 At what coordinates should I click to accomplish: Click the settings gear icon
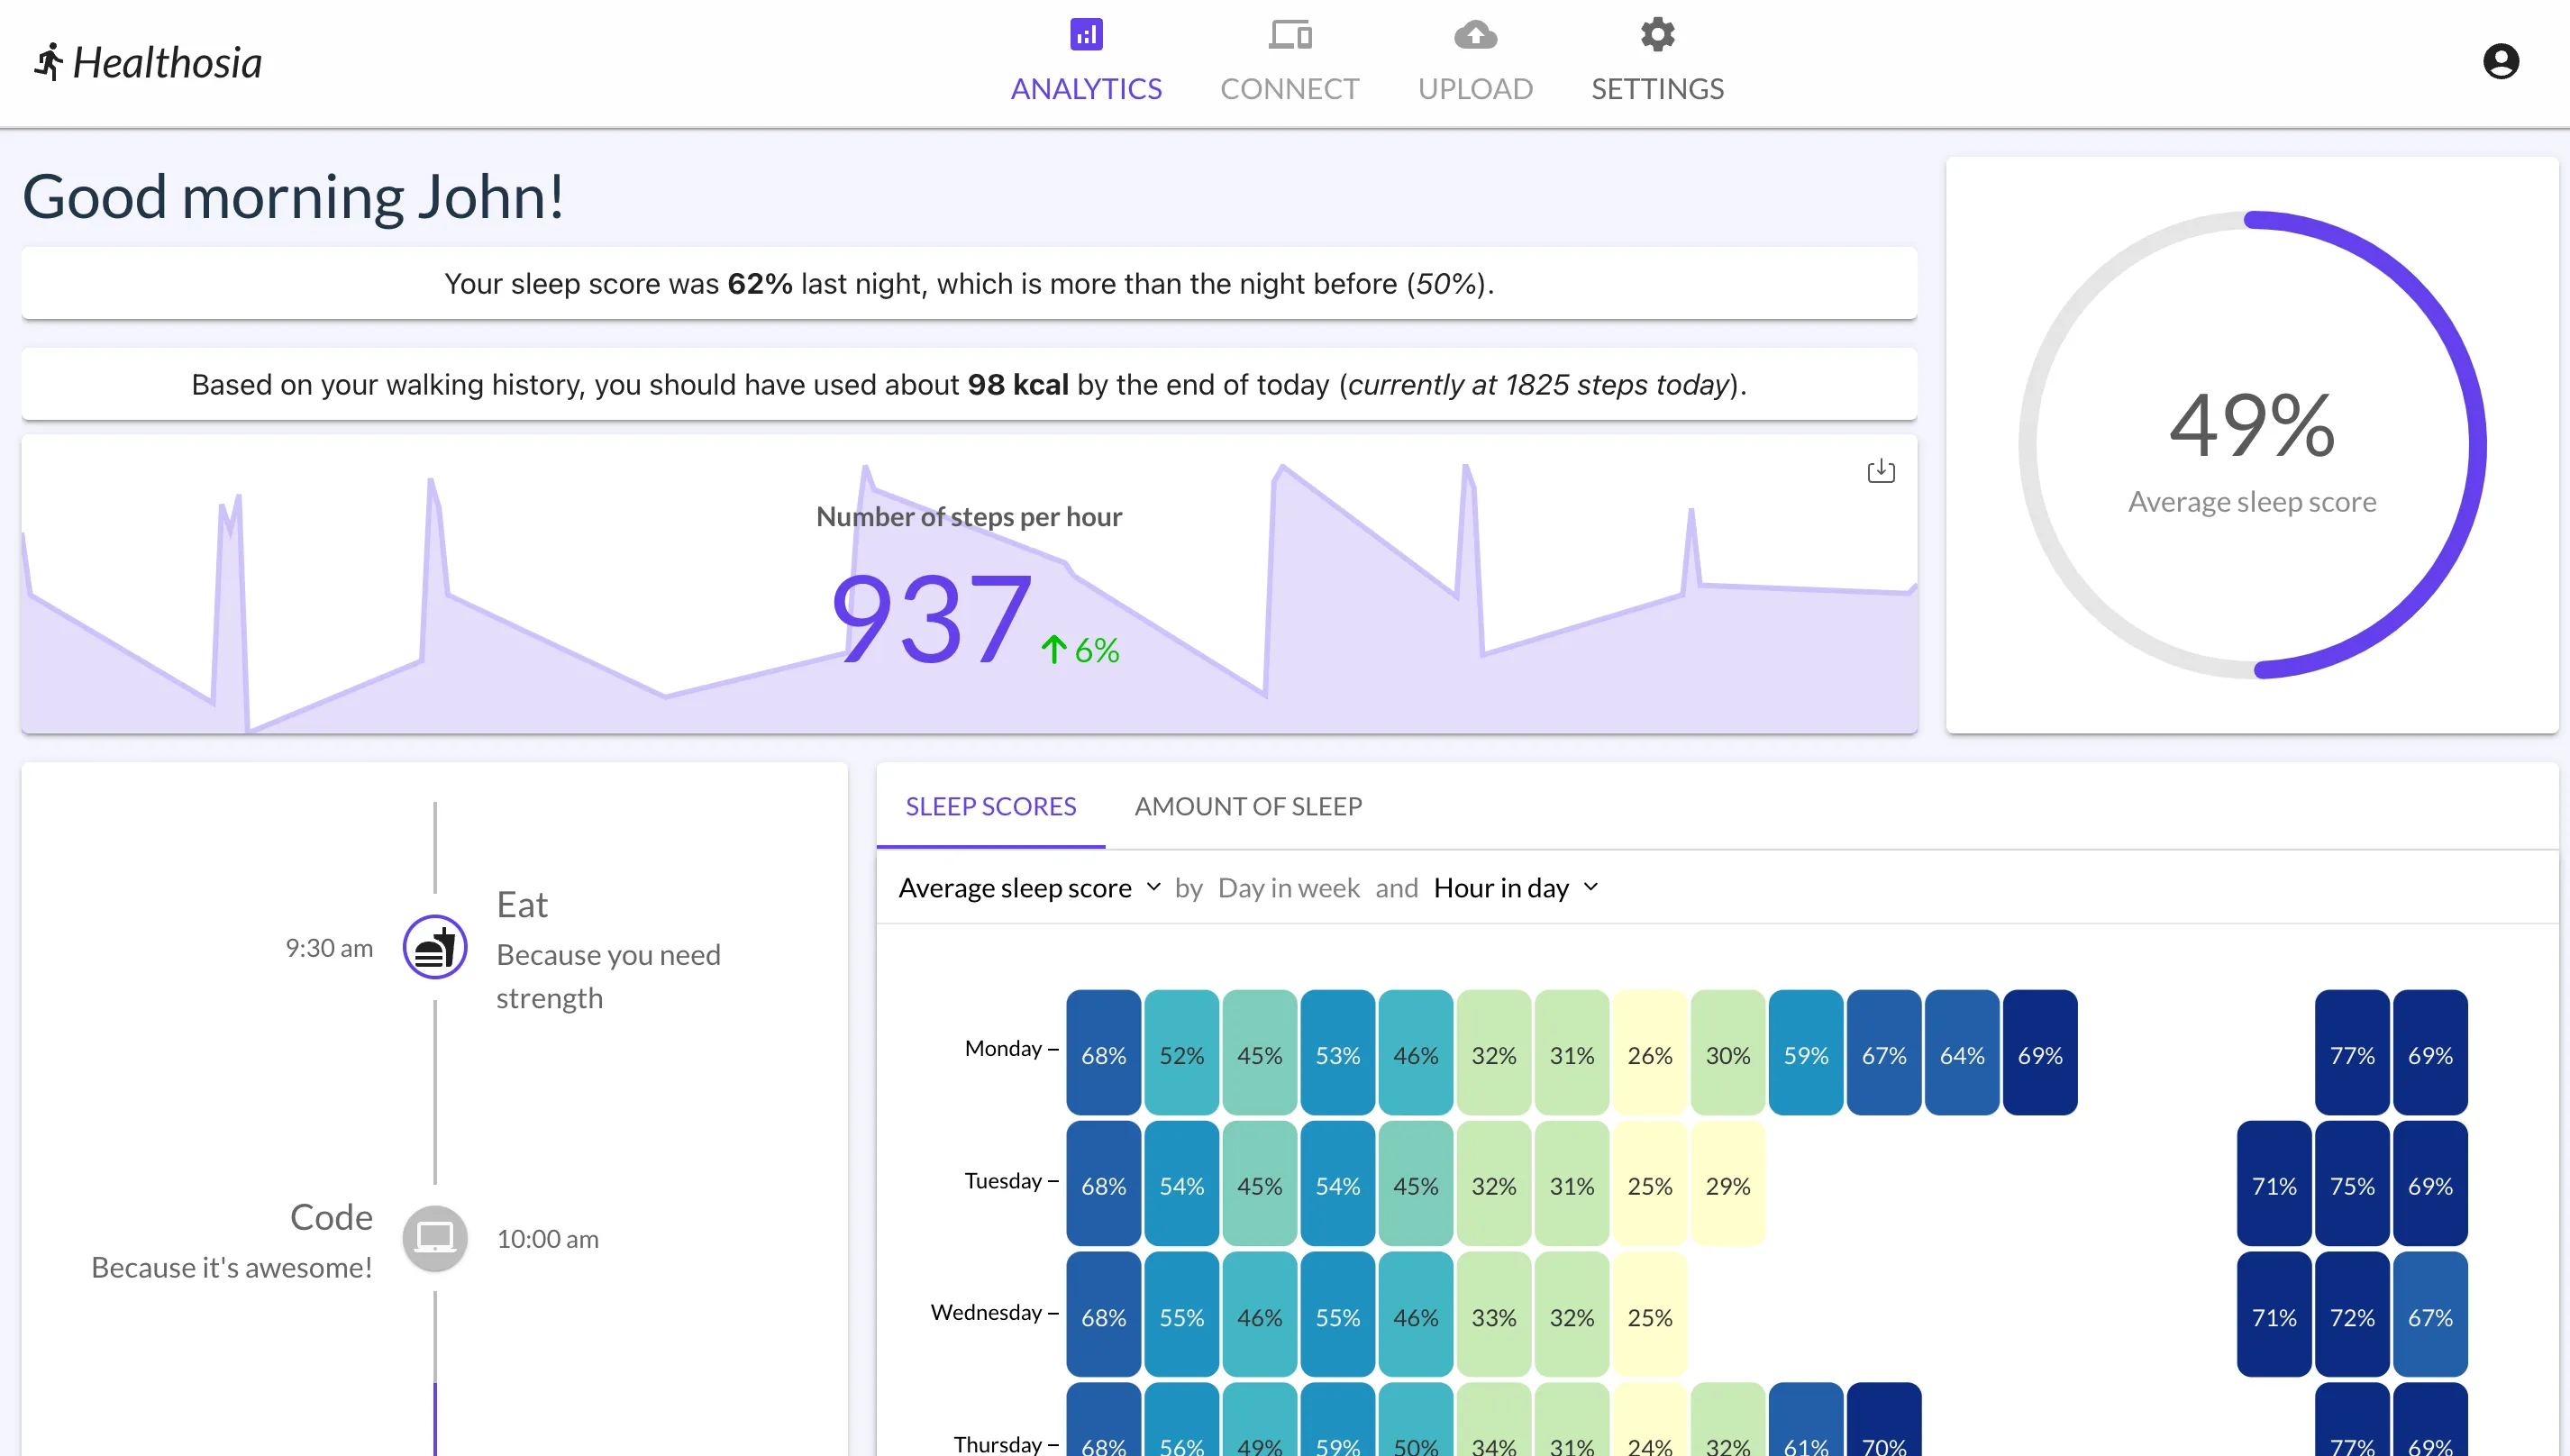[1657, 34]
